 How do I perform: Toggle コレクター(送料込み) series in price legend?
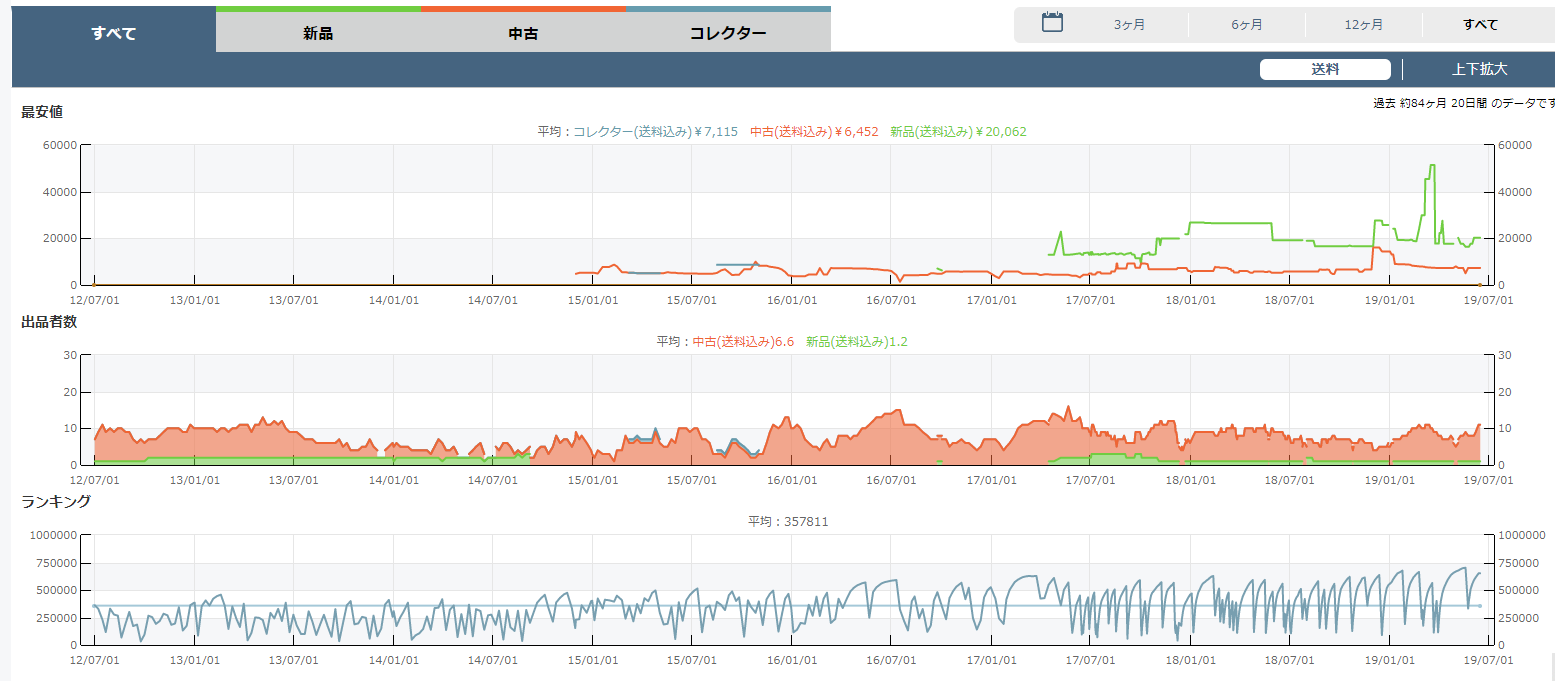click(x=655, y=132)
